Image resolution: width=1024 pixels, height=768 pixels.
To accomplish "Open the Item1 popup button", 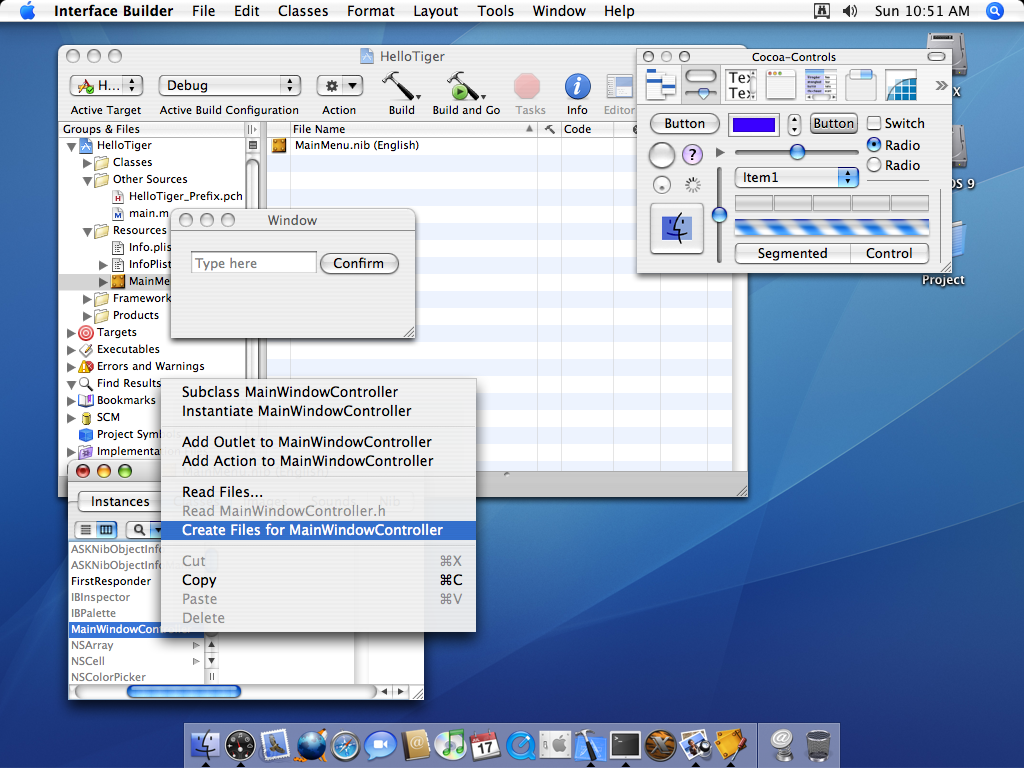I will click(796, 177).
